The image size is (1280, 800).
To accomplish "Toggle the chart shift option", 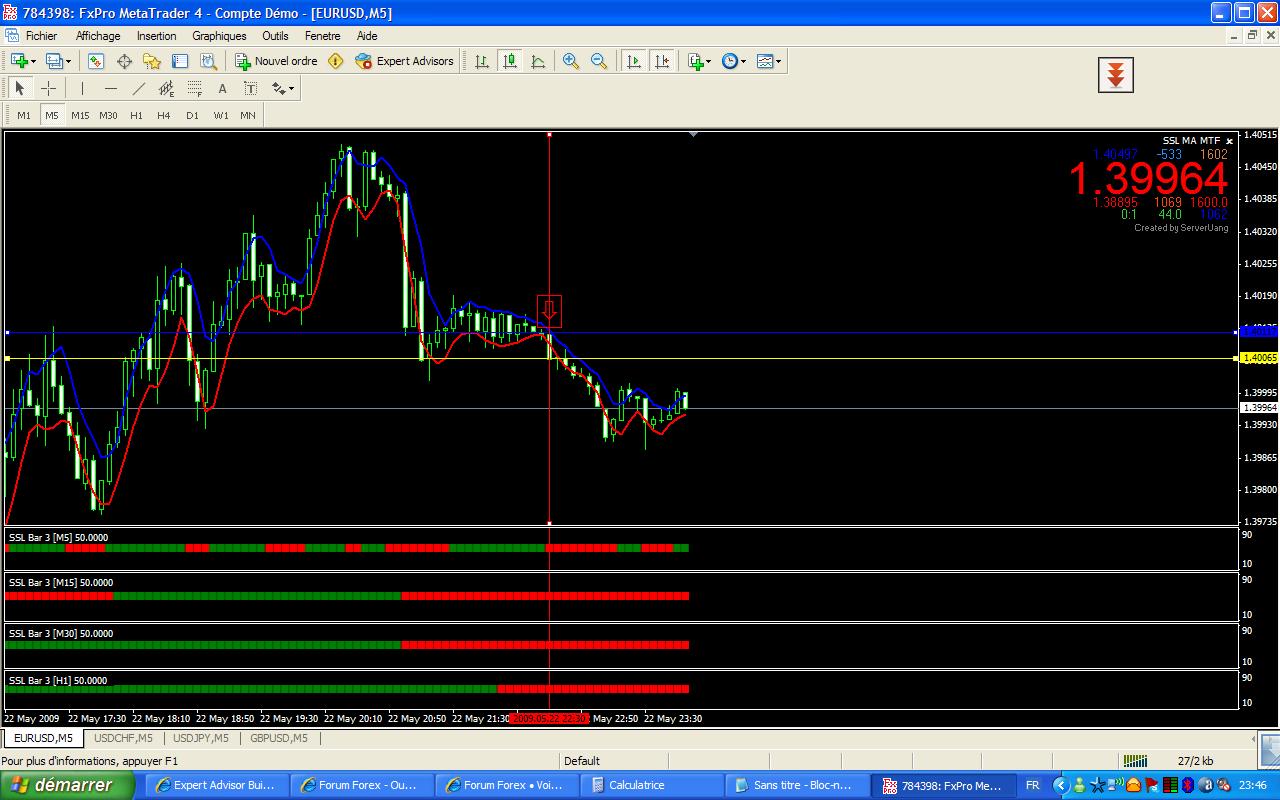I will pos(661,61).
